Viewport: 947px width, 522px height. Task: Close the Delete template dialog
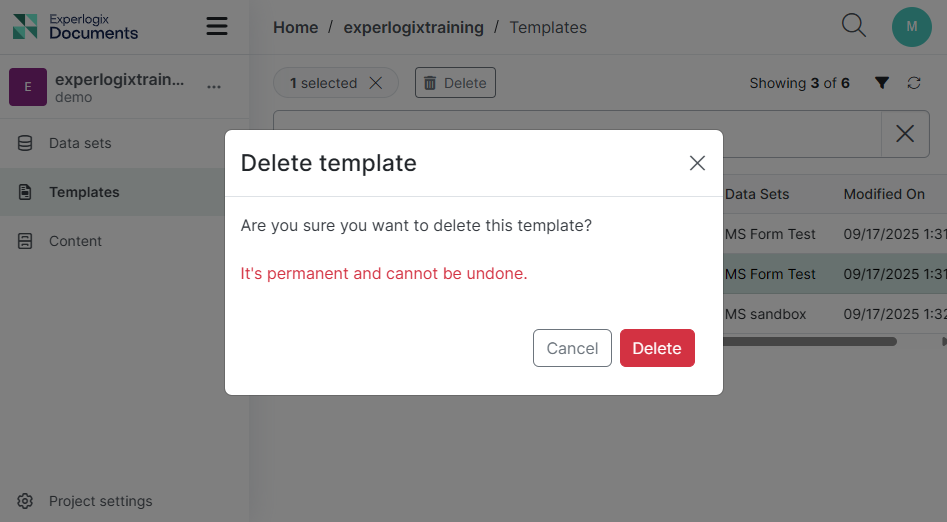(x=697, y=163)
